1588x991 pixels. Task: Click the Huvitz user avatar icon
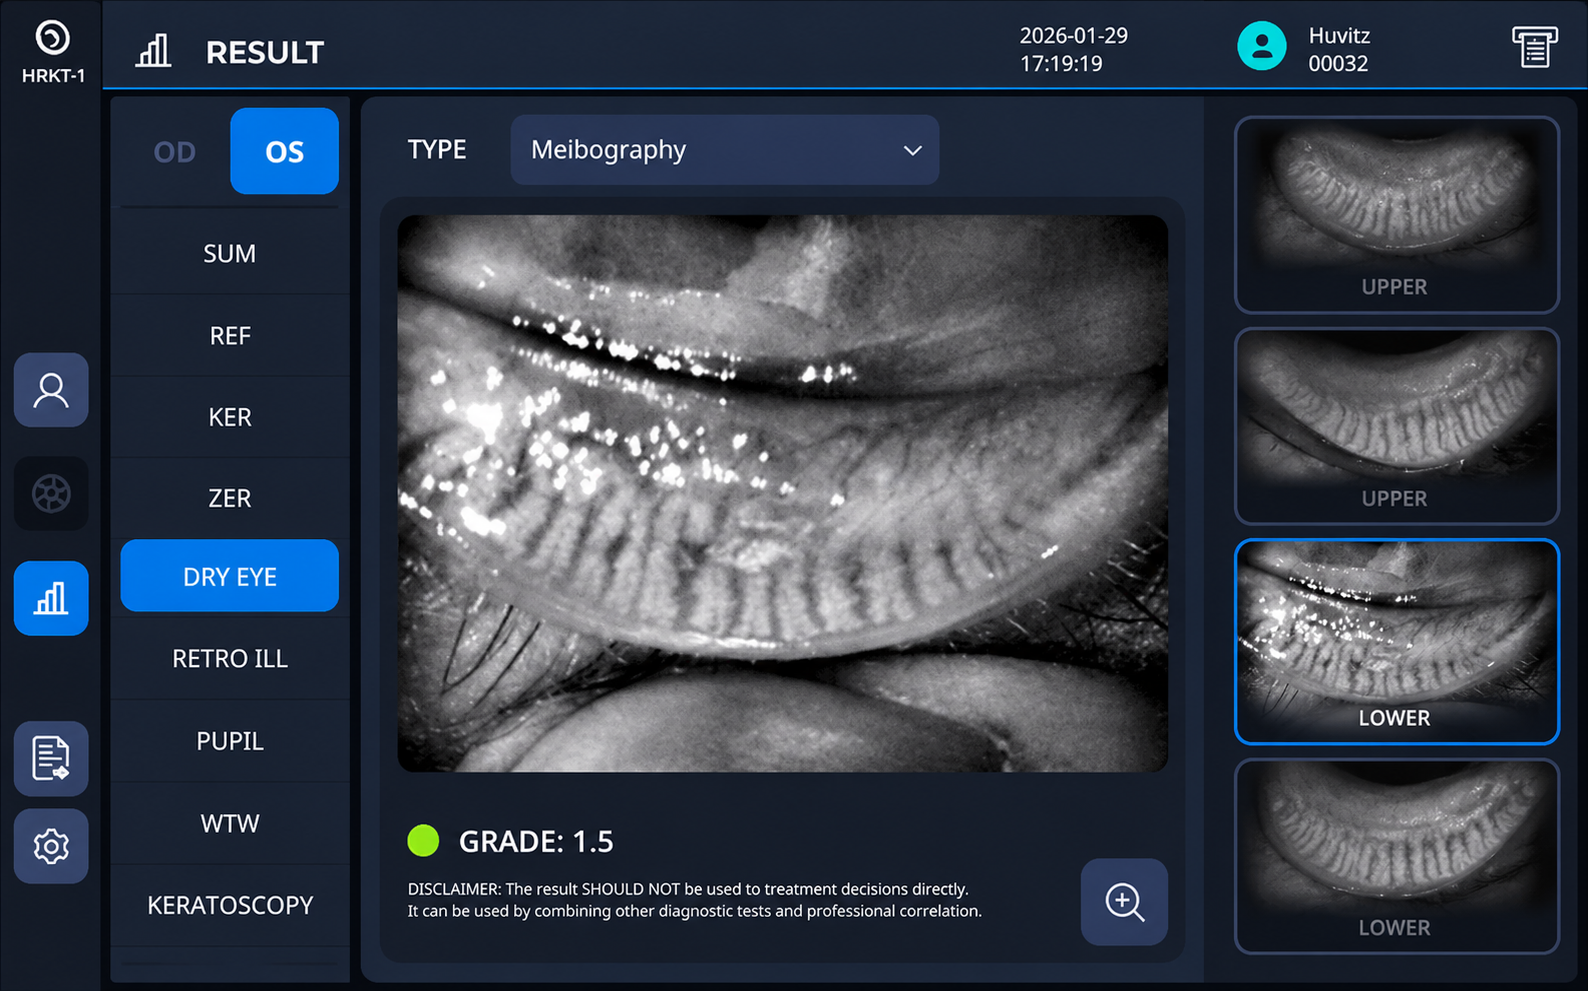(x=1262, y=46)
